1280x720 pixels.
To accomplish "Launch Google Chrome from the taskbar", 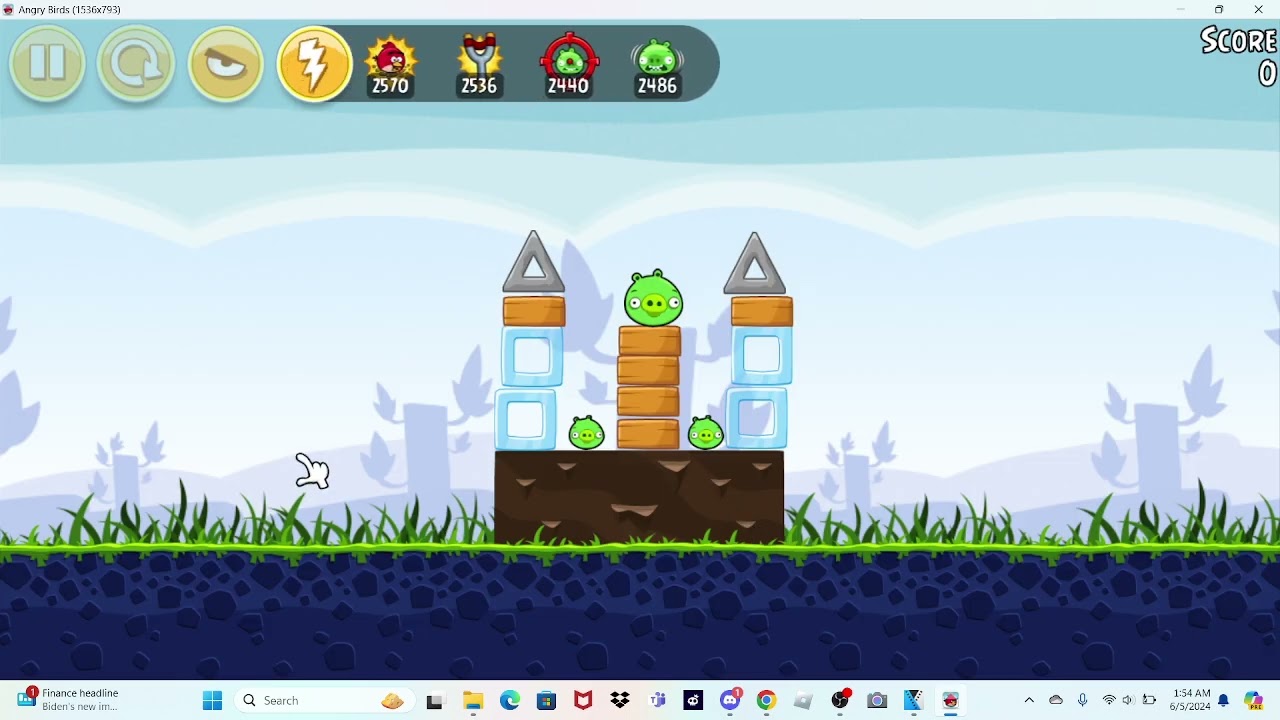I will tap(766, 701).
